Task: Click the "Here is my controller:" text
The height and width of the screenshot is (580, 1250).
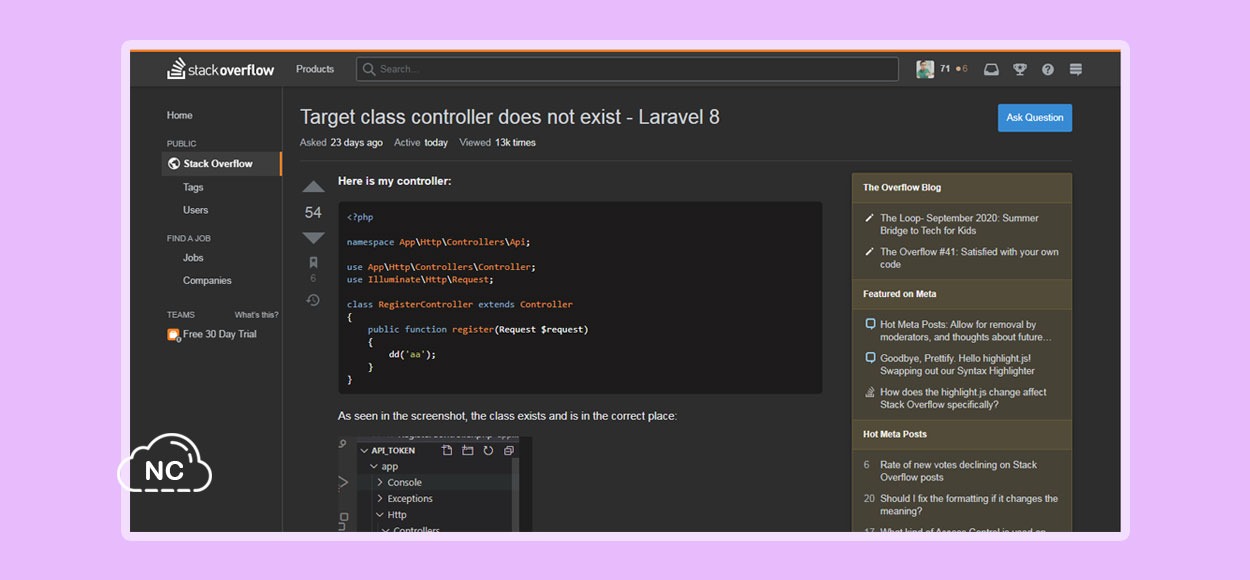Action: click(x=395, y=181)
